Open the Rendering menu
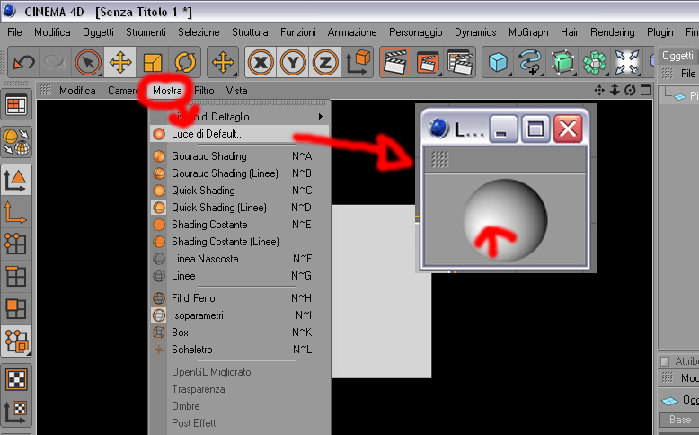Screen dimensions: 699x435 click(612, 32)
